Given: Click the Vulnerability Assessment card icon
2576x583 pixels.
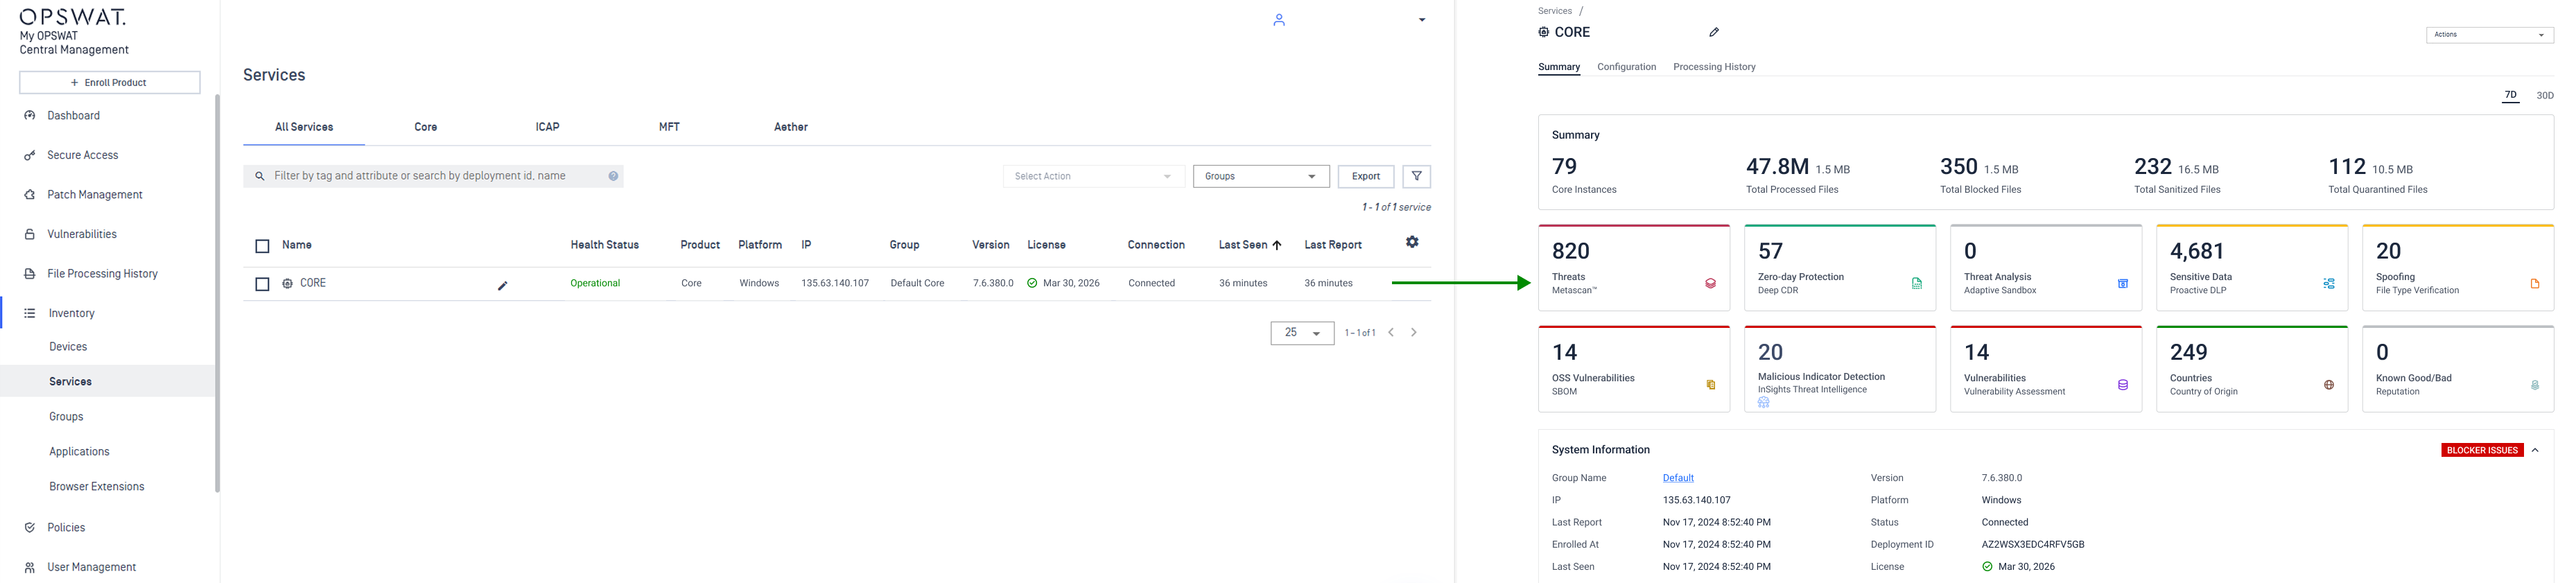Looking at the screenshot, I should coord(2122,385).
